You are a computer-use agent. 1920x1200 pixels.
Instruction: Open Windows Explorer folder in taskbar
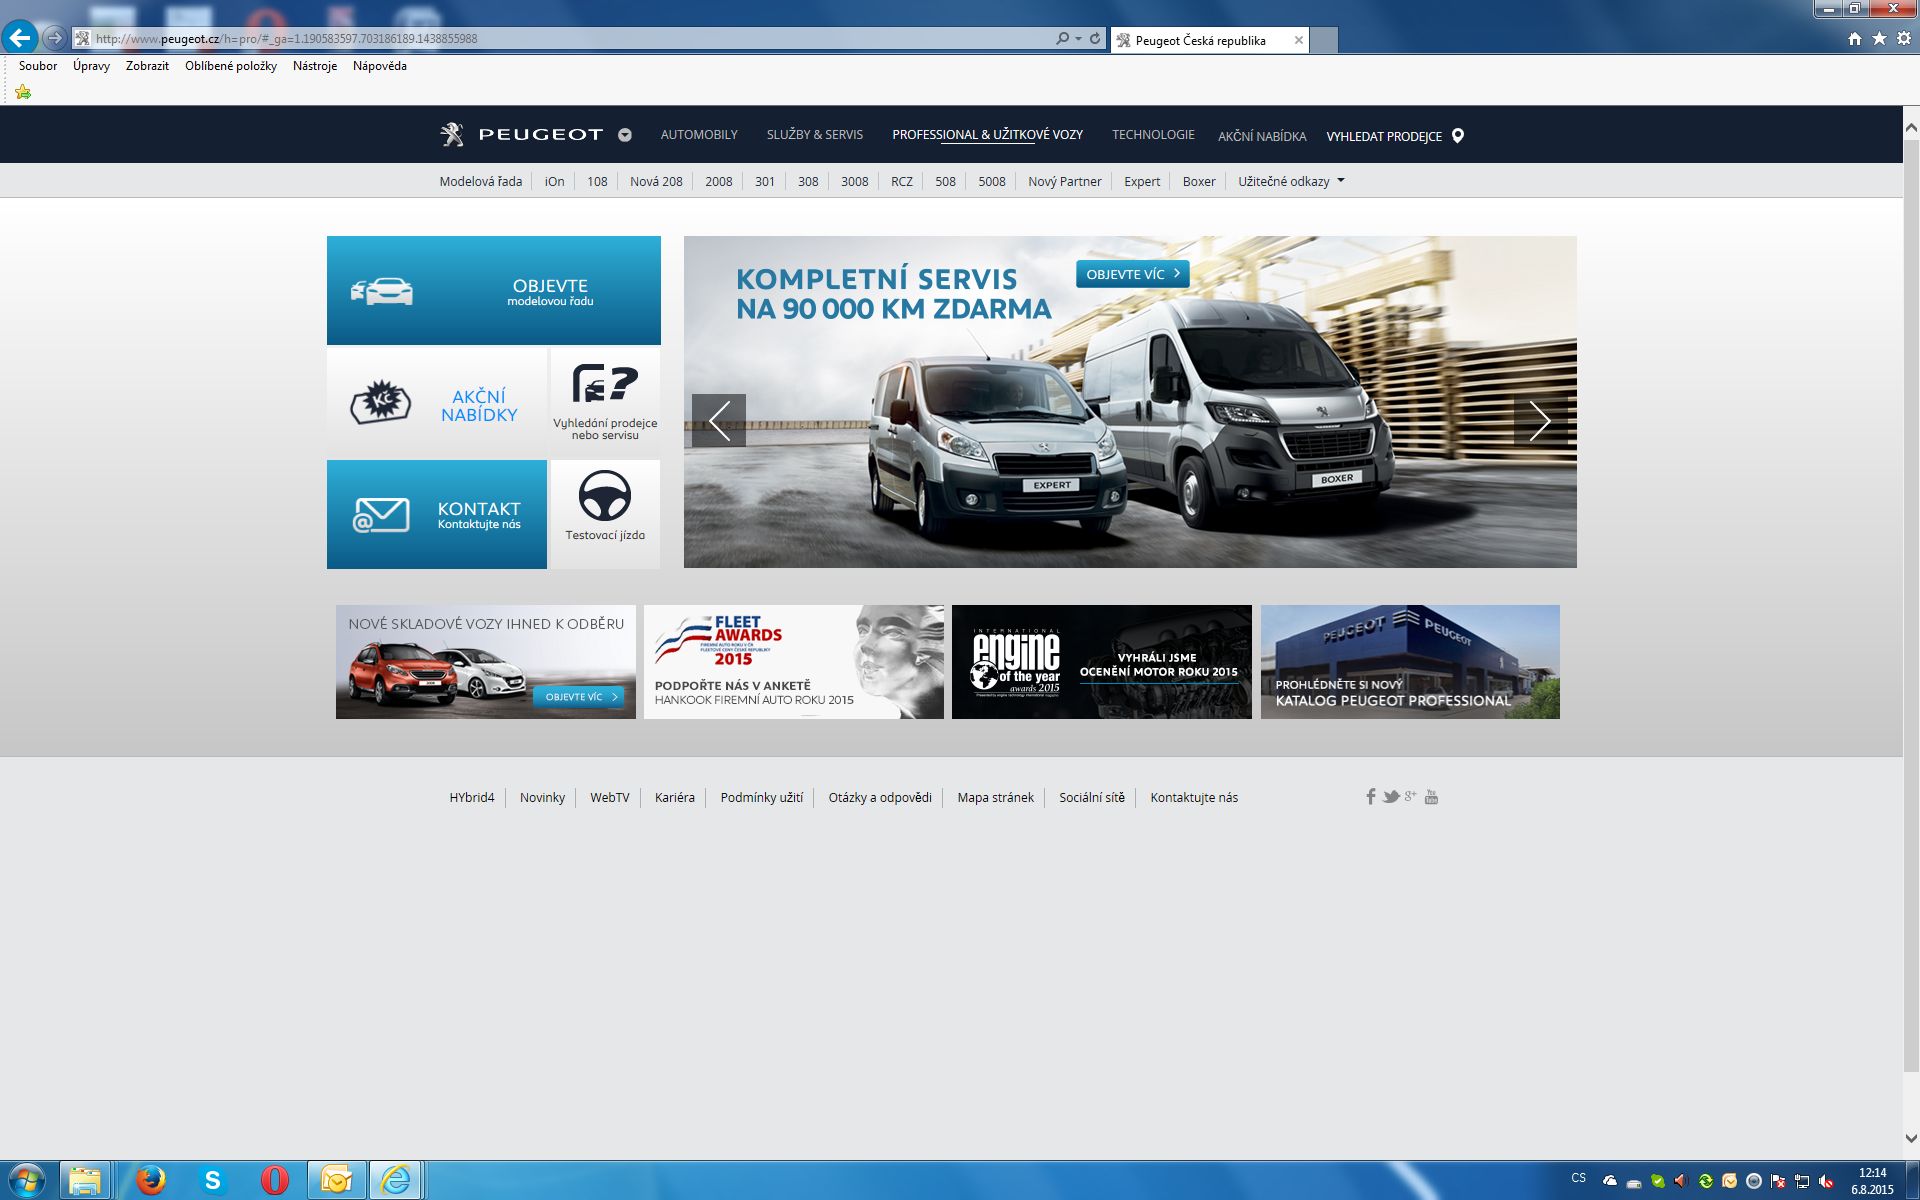point(85,1180)
